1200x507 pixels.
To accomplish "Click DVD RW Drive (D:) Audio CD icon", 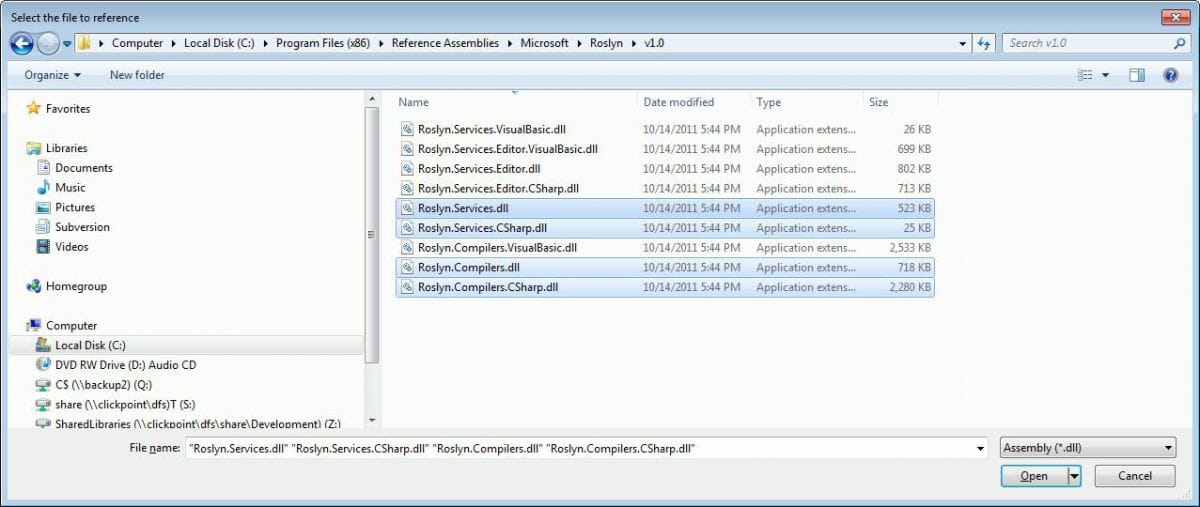I will click(43, 365).
